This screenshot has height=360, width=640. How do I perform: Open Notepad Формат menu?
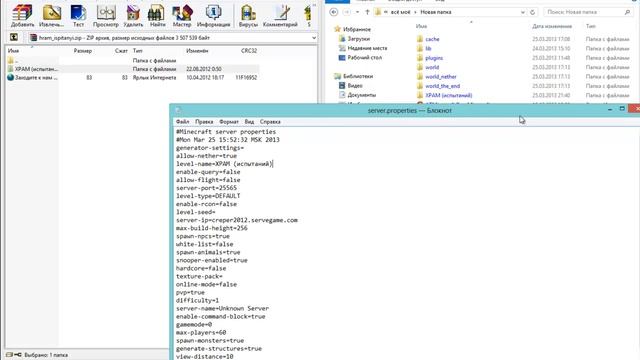point(229,122)
